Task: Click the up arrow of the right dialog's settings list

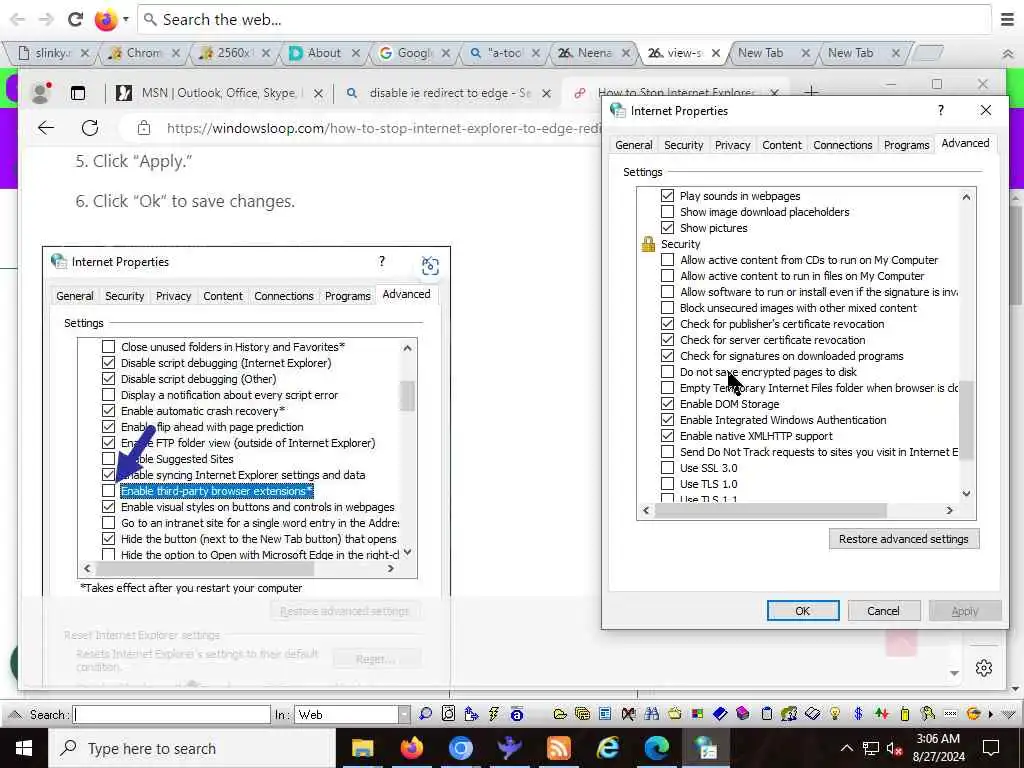Action: (x=967, y=197)
